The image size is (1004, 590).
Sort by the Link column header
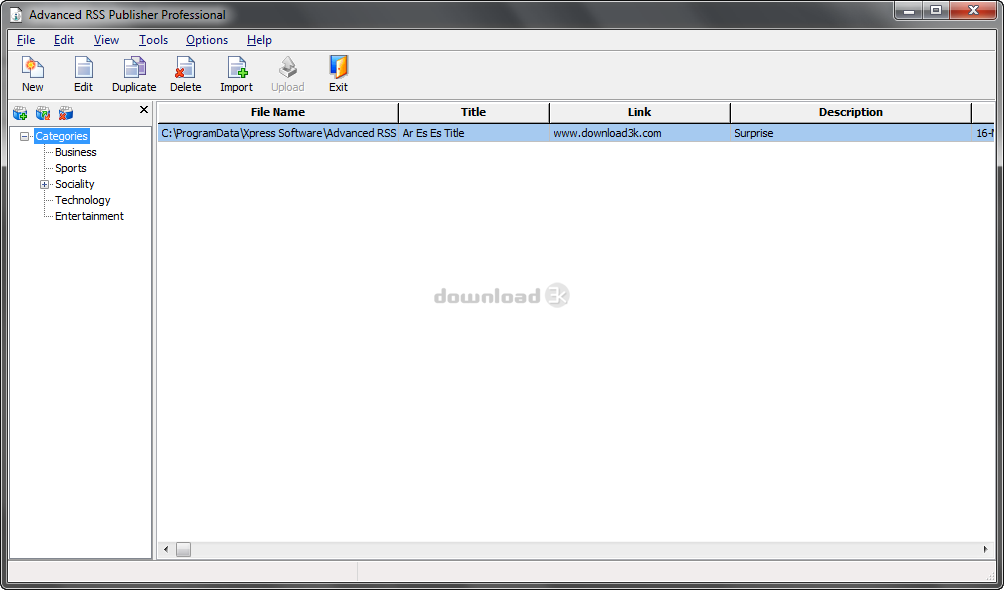640,112
